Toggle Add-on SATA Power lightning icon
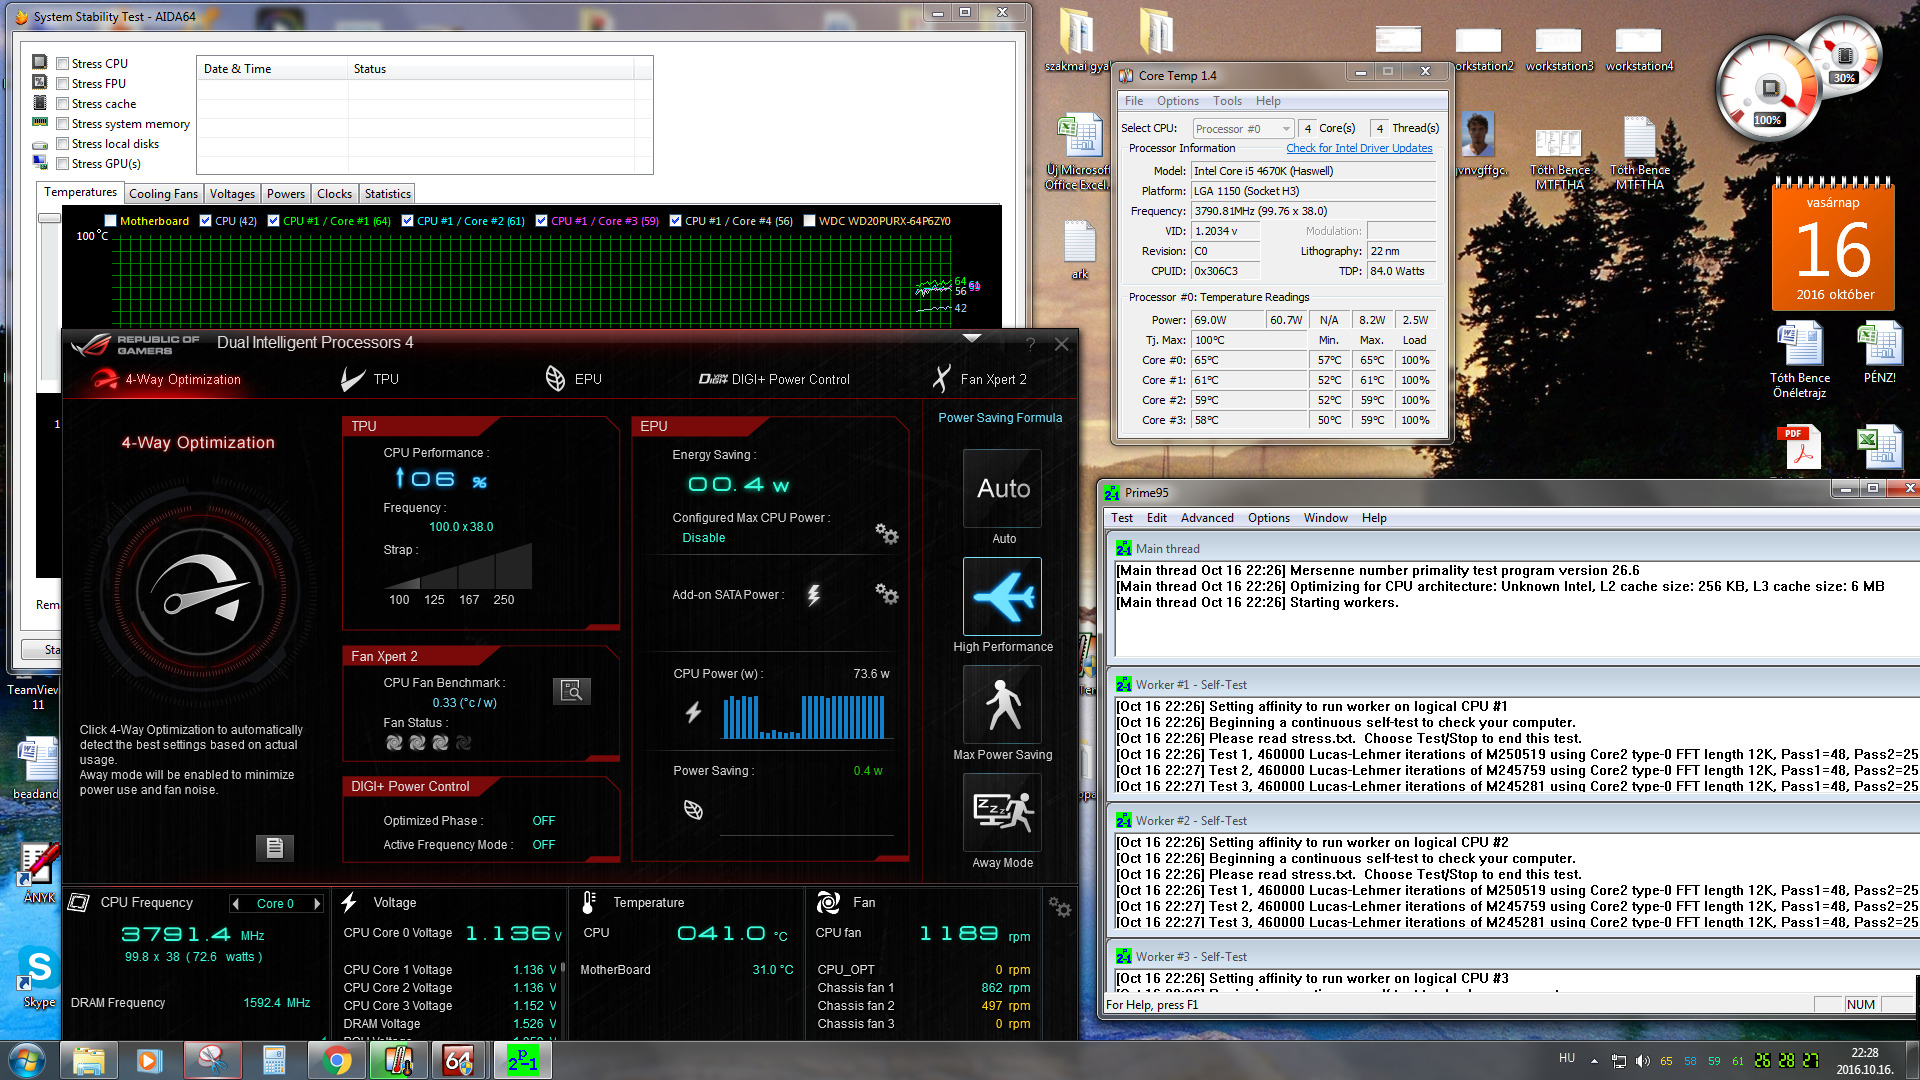The height and width of the screenshot is (1080, 1920). (x=814, y=595)
